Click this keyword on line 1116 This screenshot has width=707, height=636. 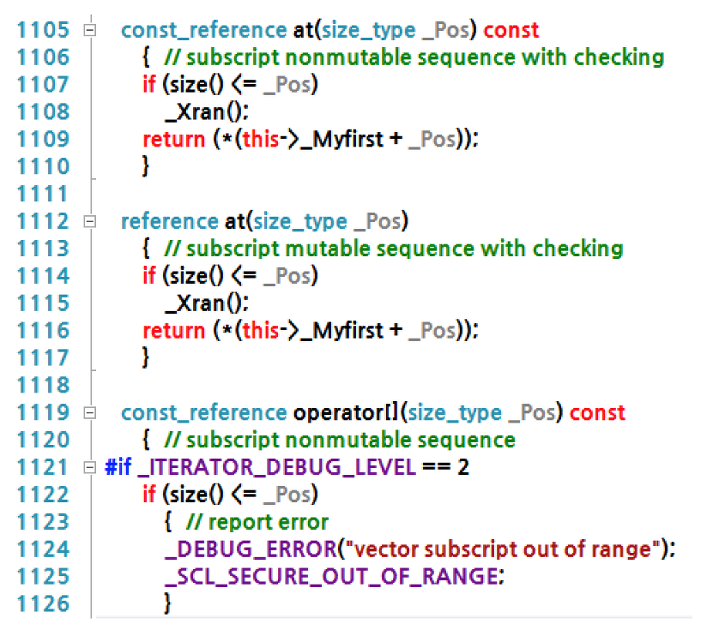[261, 331]
